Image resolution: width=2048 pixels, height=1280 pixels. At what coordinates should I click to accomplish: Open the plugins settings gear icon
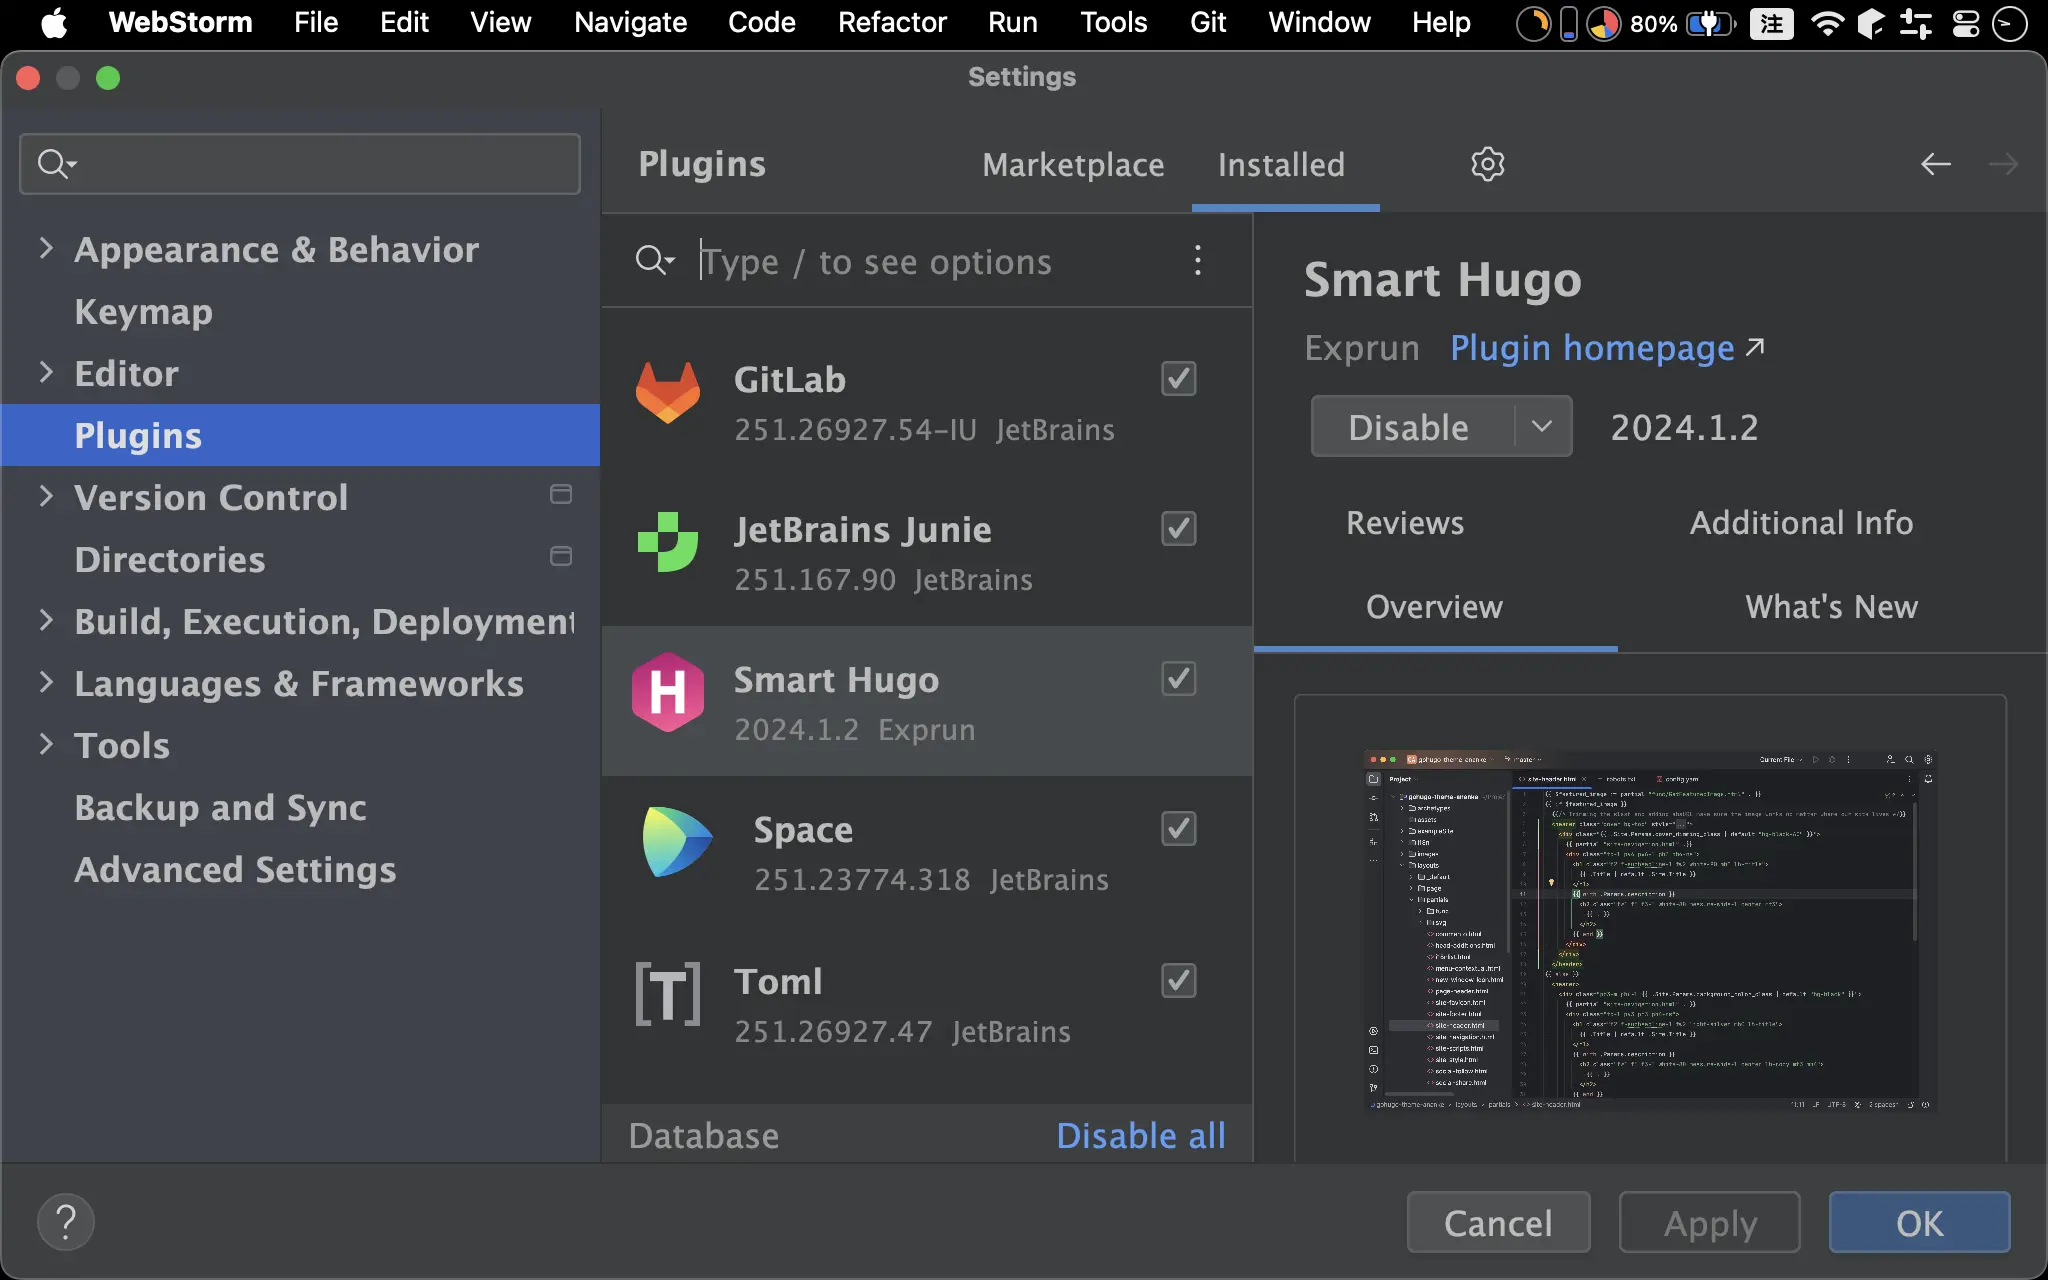[x=1487, y=164]
